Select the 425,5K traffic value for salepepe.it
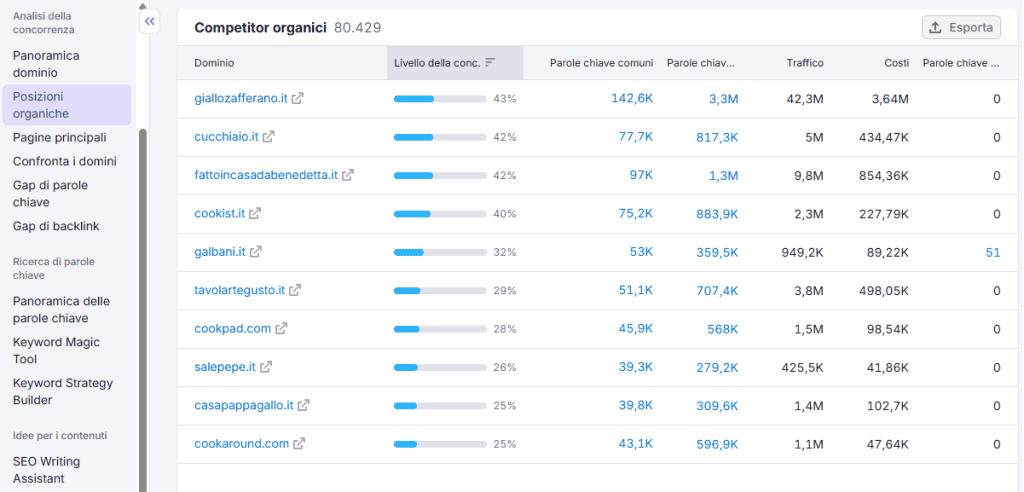 tap(803, 367)
